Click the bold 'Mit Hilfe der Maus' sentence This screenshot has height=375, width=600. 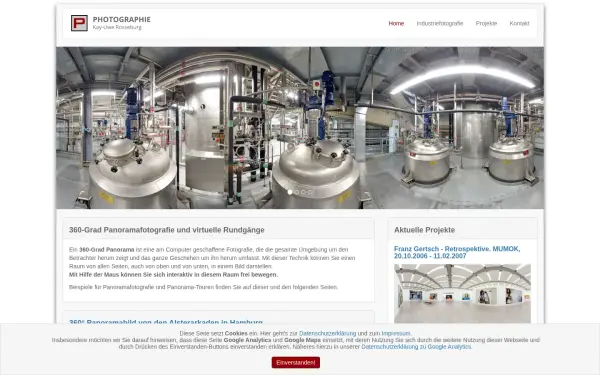click(173, 275)
